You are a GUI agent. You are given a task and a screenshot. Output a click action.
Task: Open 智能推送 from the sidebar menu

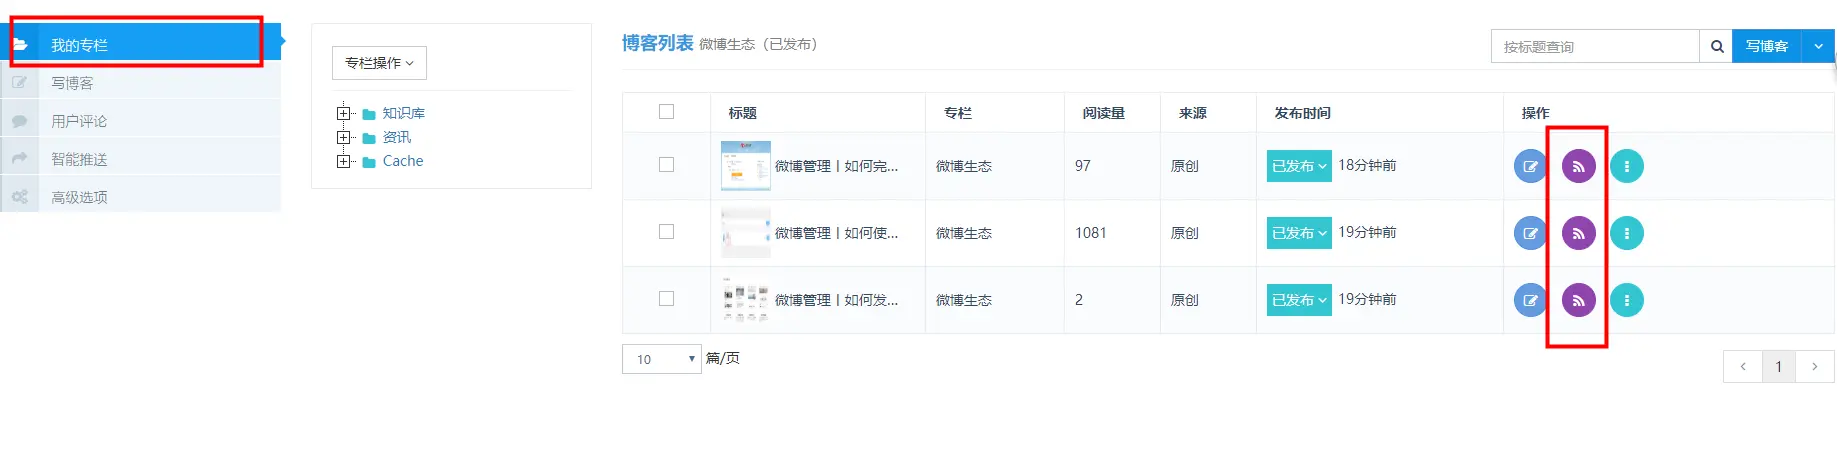[79, 159]
